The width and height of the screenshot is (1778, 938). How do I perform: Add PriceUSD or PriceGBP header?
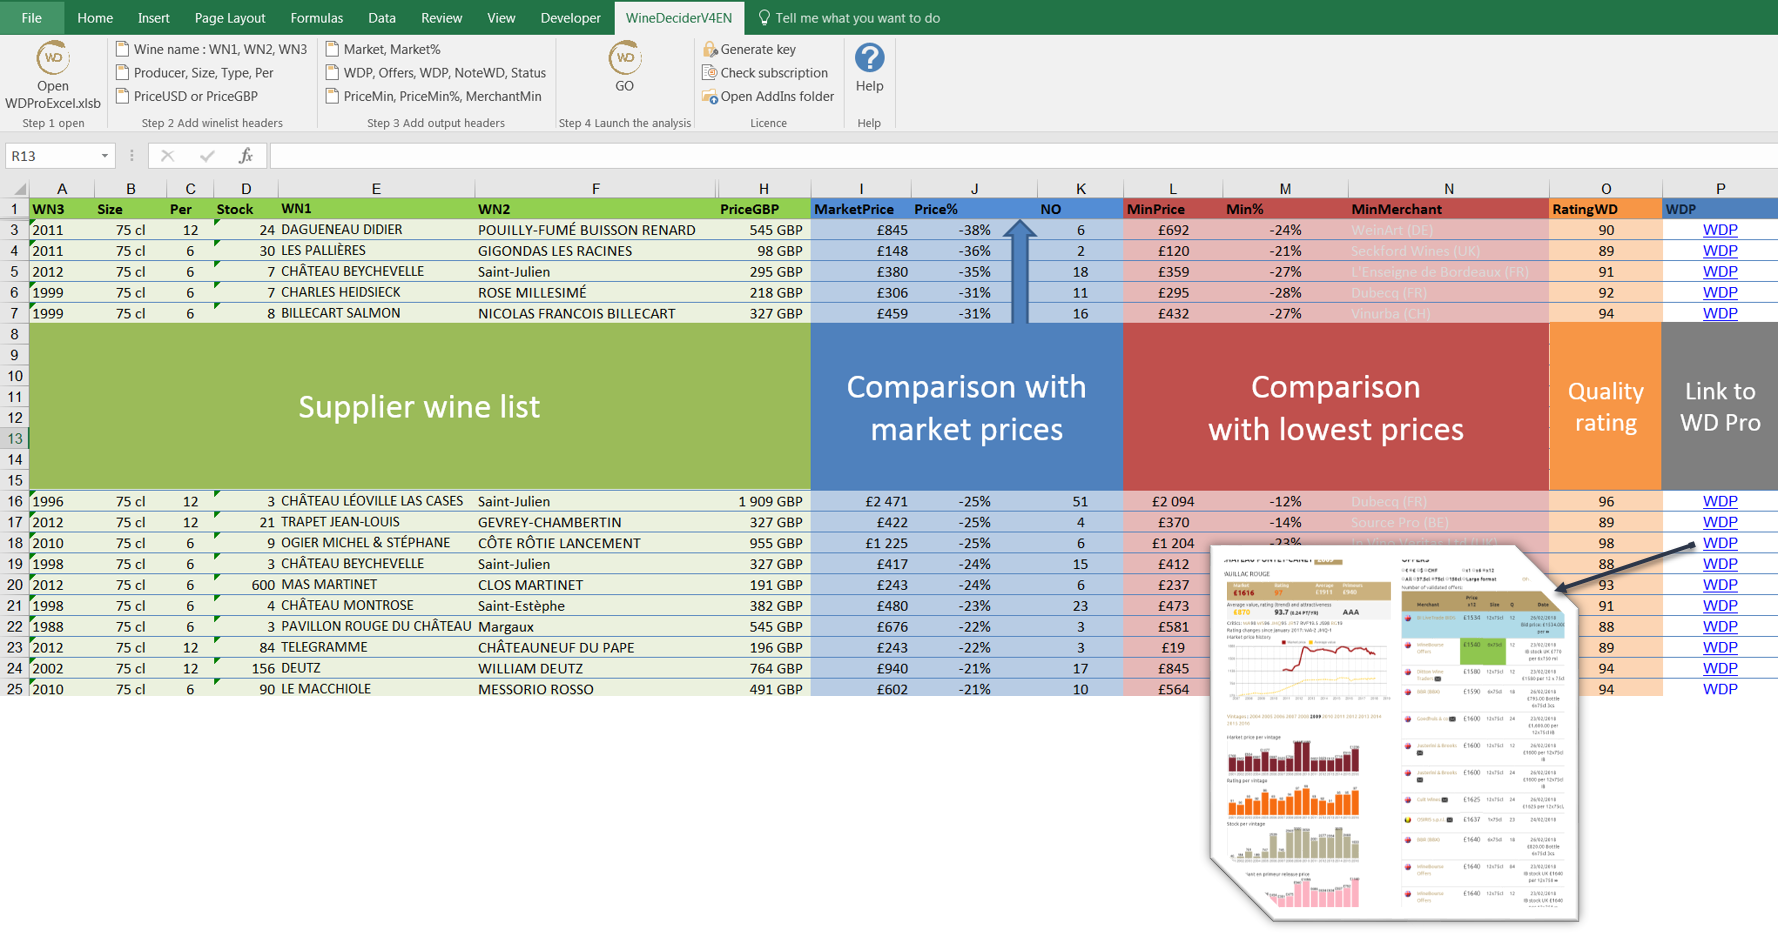[187, 97]
